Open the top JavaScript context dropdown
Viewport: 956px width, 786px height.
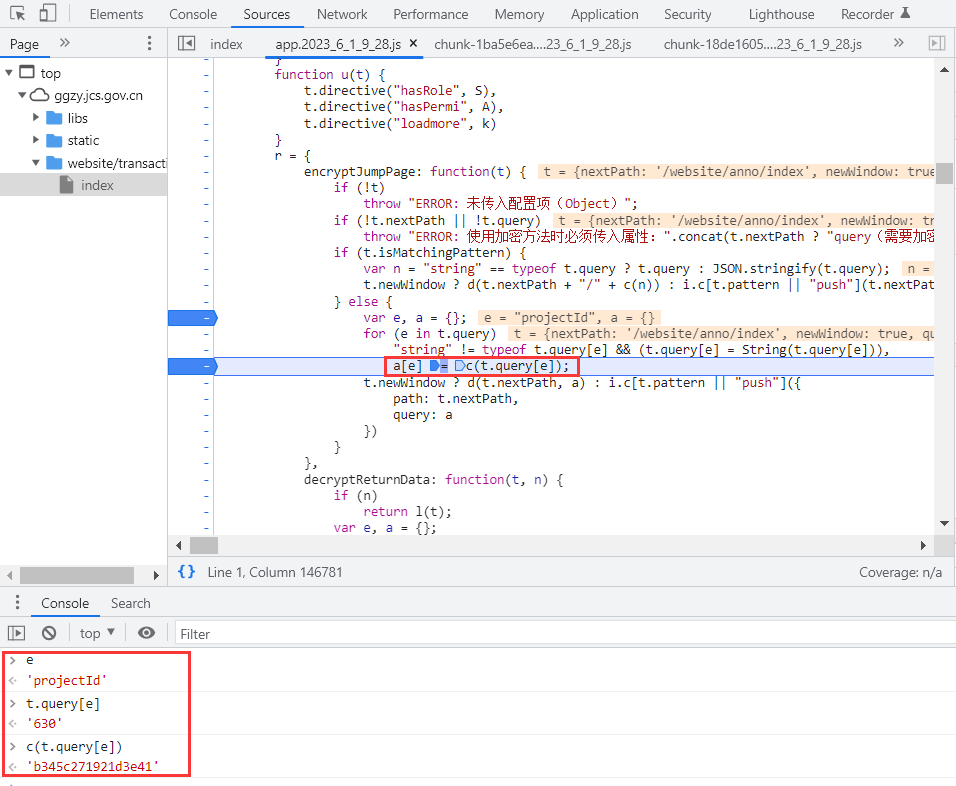(98, 633)
